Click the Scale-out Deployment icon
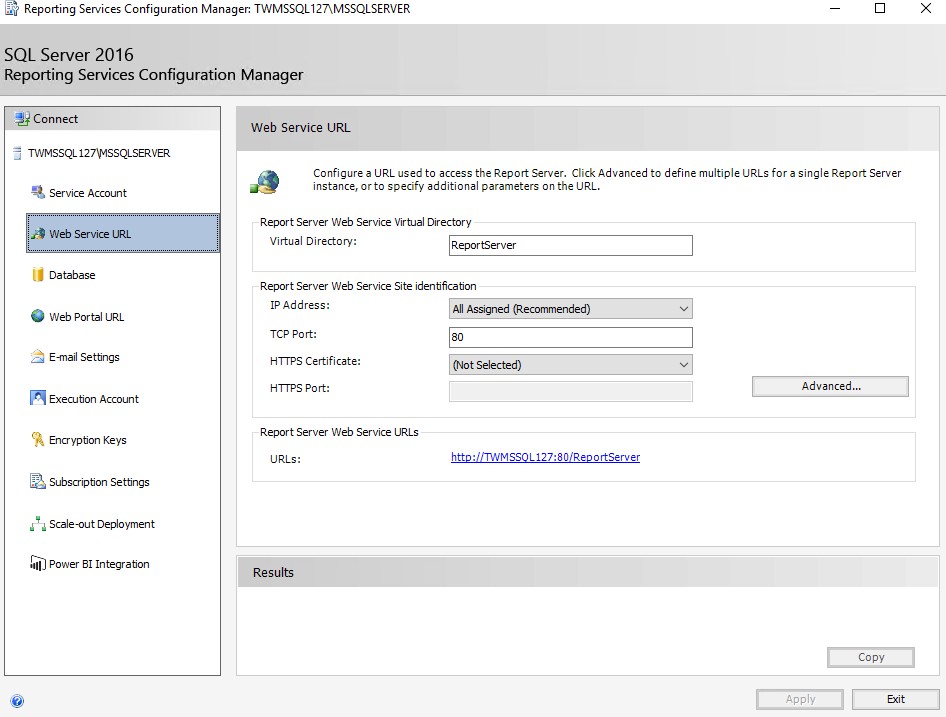Viewport: 946px width, 717px height. [37, 524]
